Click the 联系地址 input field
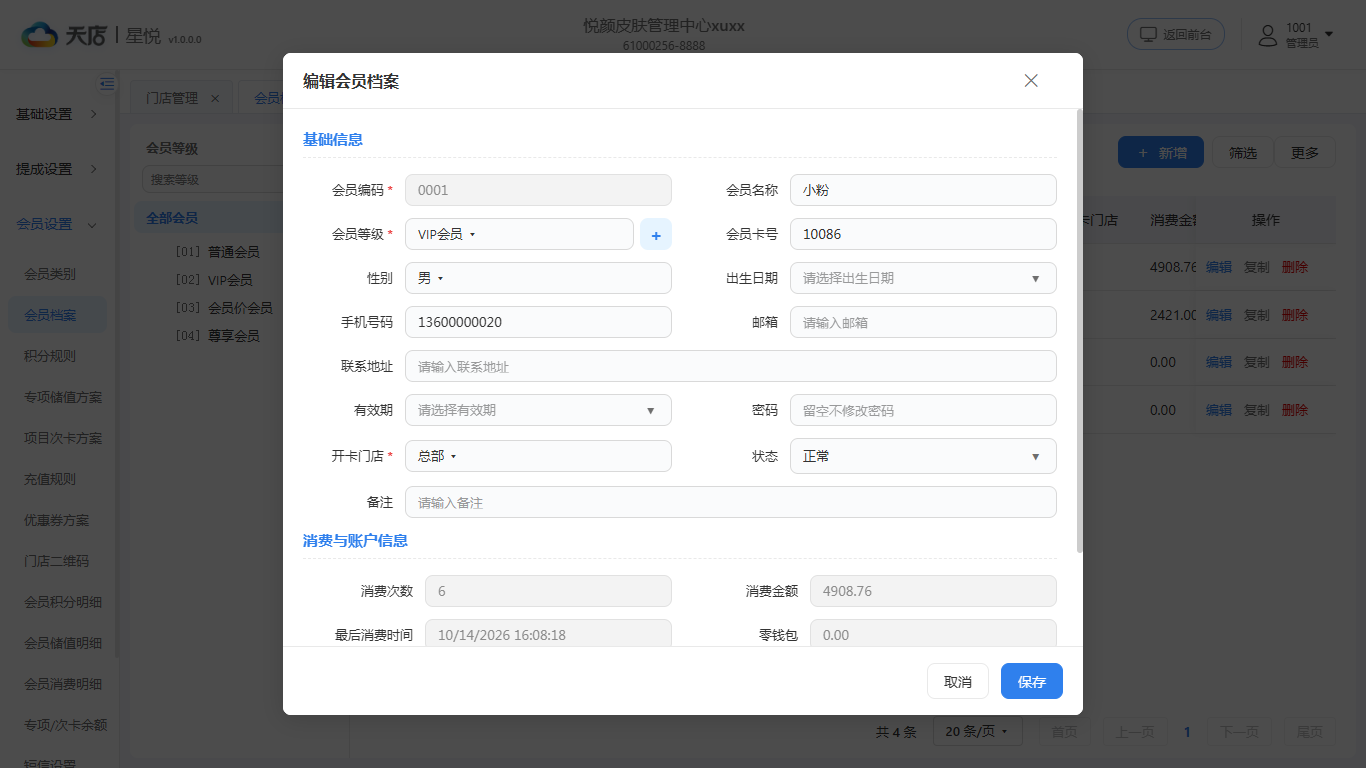The width and height of the screenshot is (1366, 768). (x=731, y=366)
